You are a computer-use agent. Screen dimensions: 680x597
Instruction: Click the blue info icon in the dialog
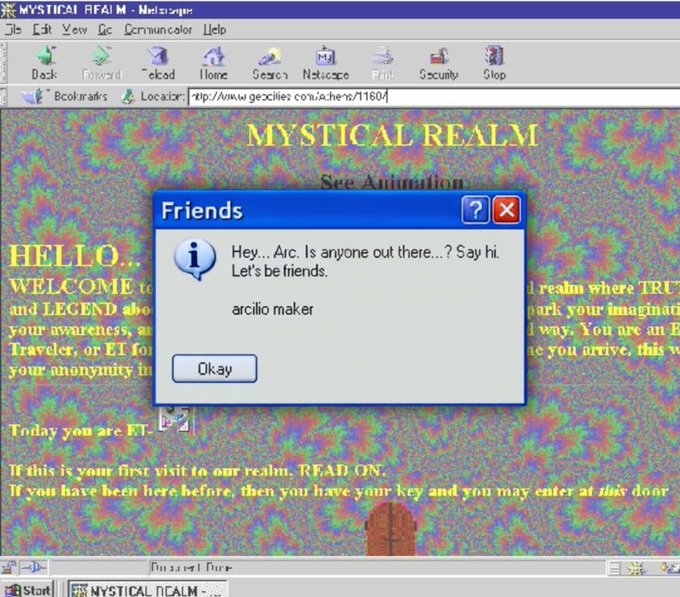pos(195,259)
